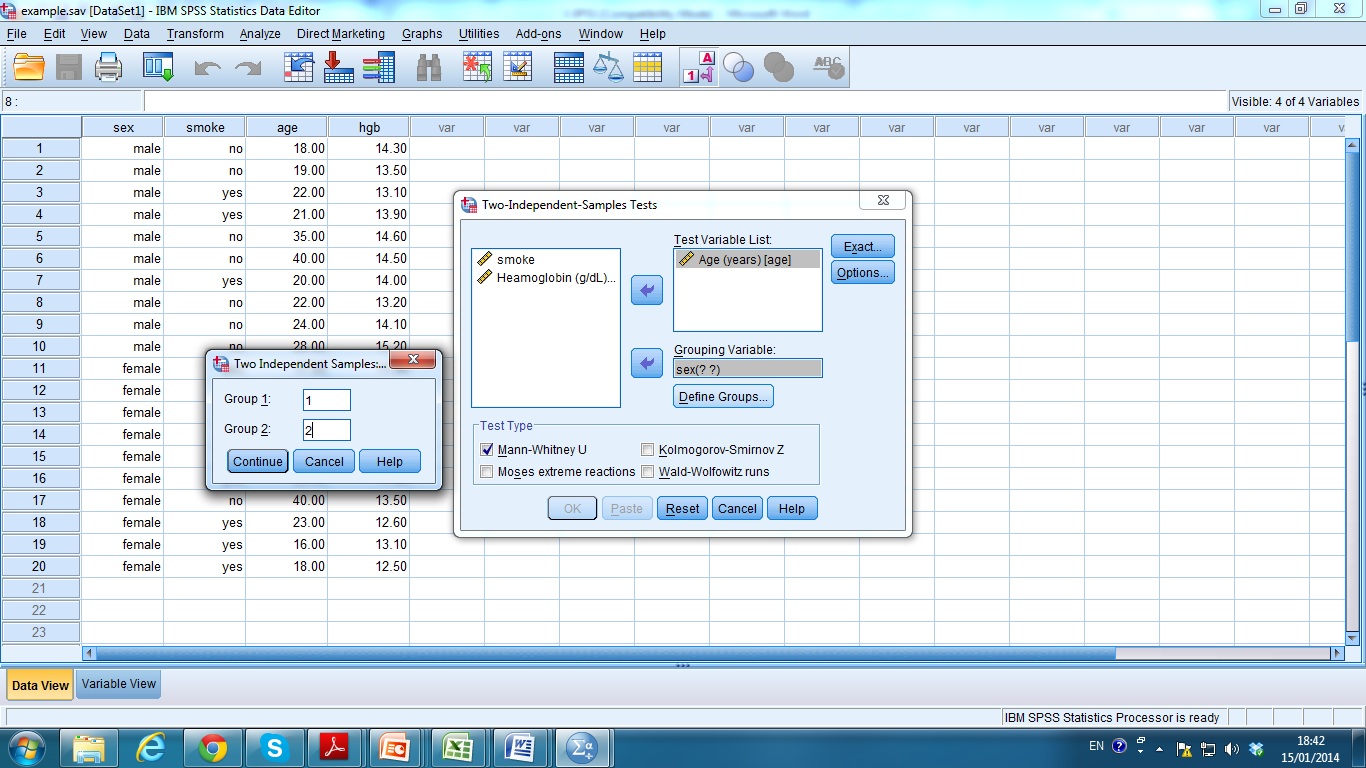Open Microsoft Word taskbar icon

click(521, 747)
